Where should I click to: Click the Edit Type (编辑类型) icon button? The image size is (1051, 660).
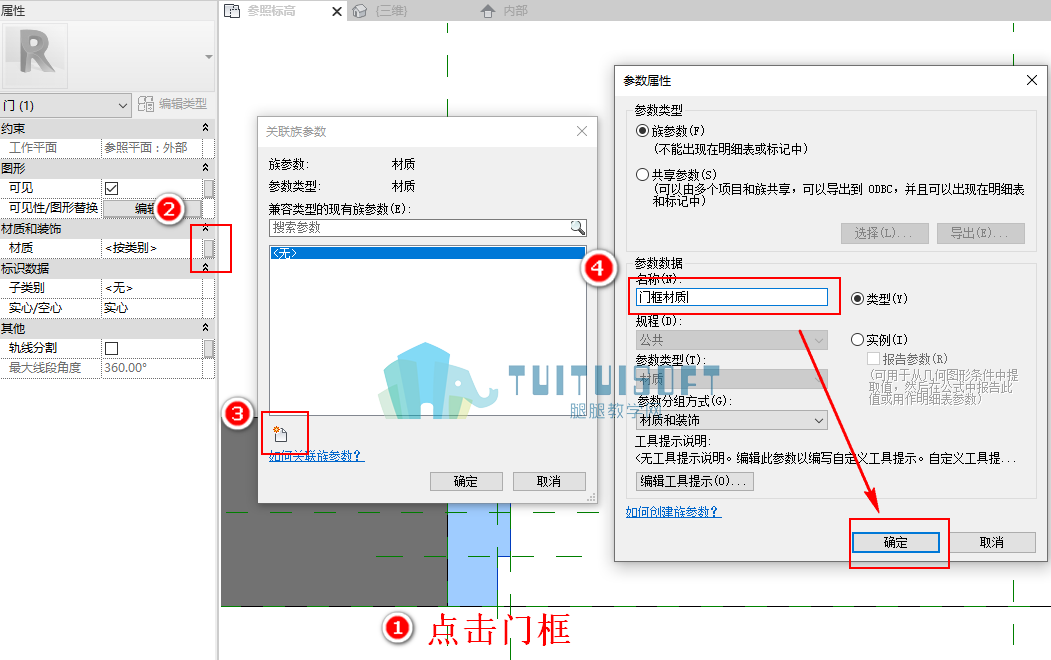[172, 104]
